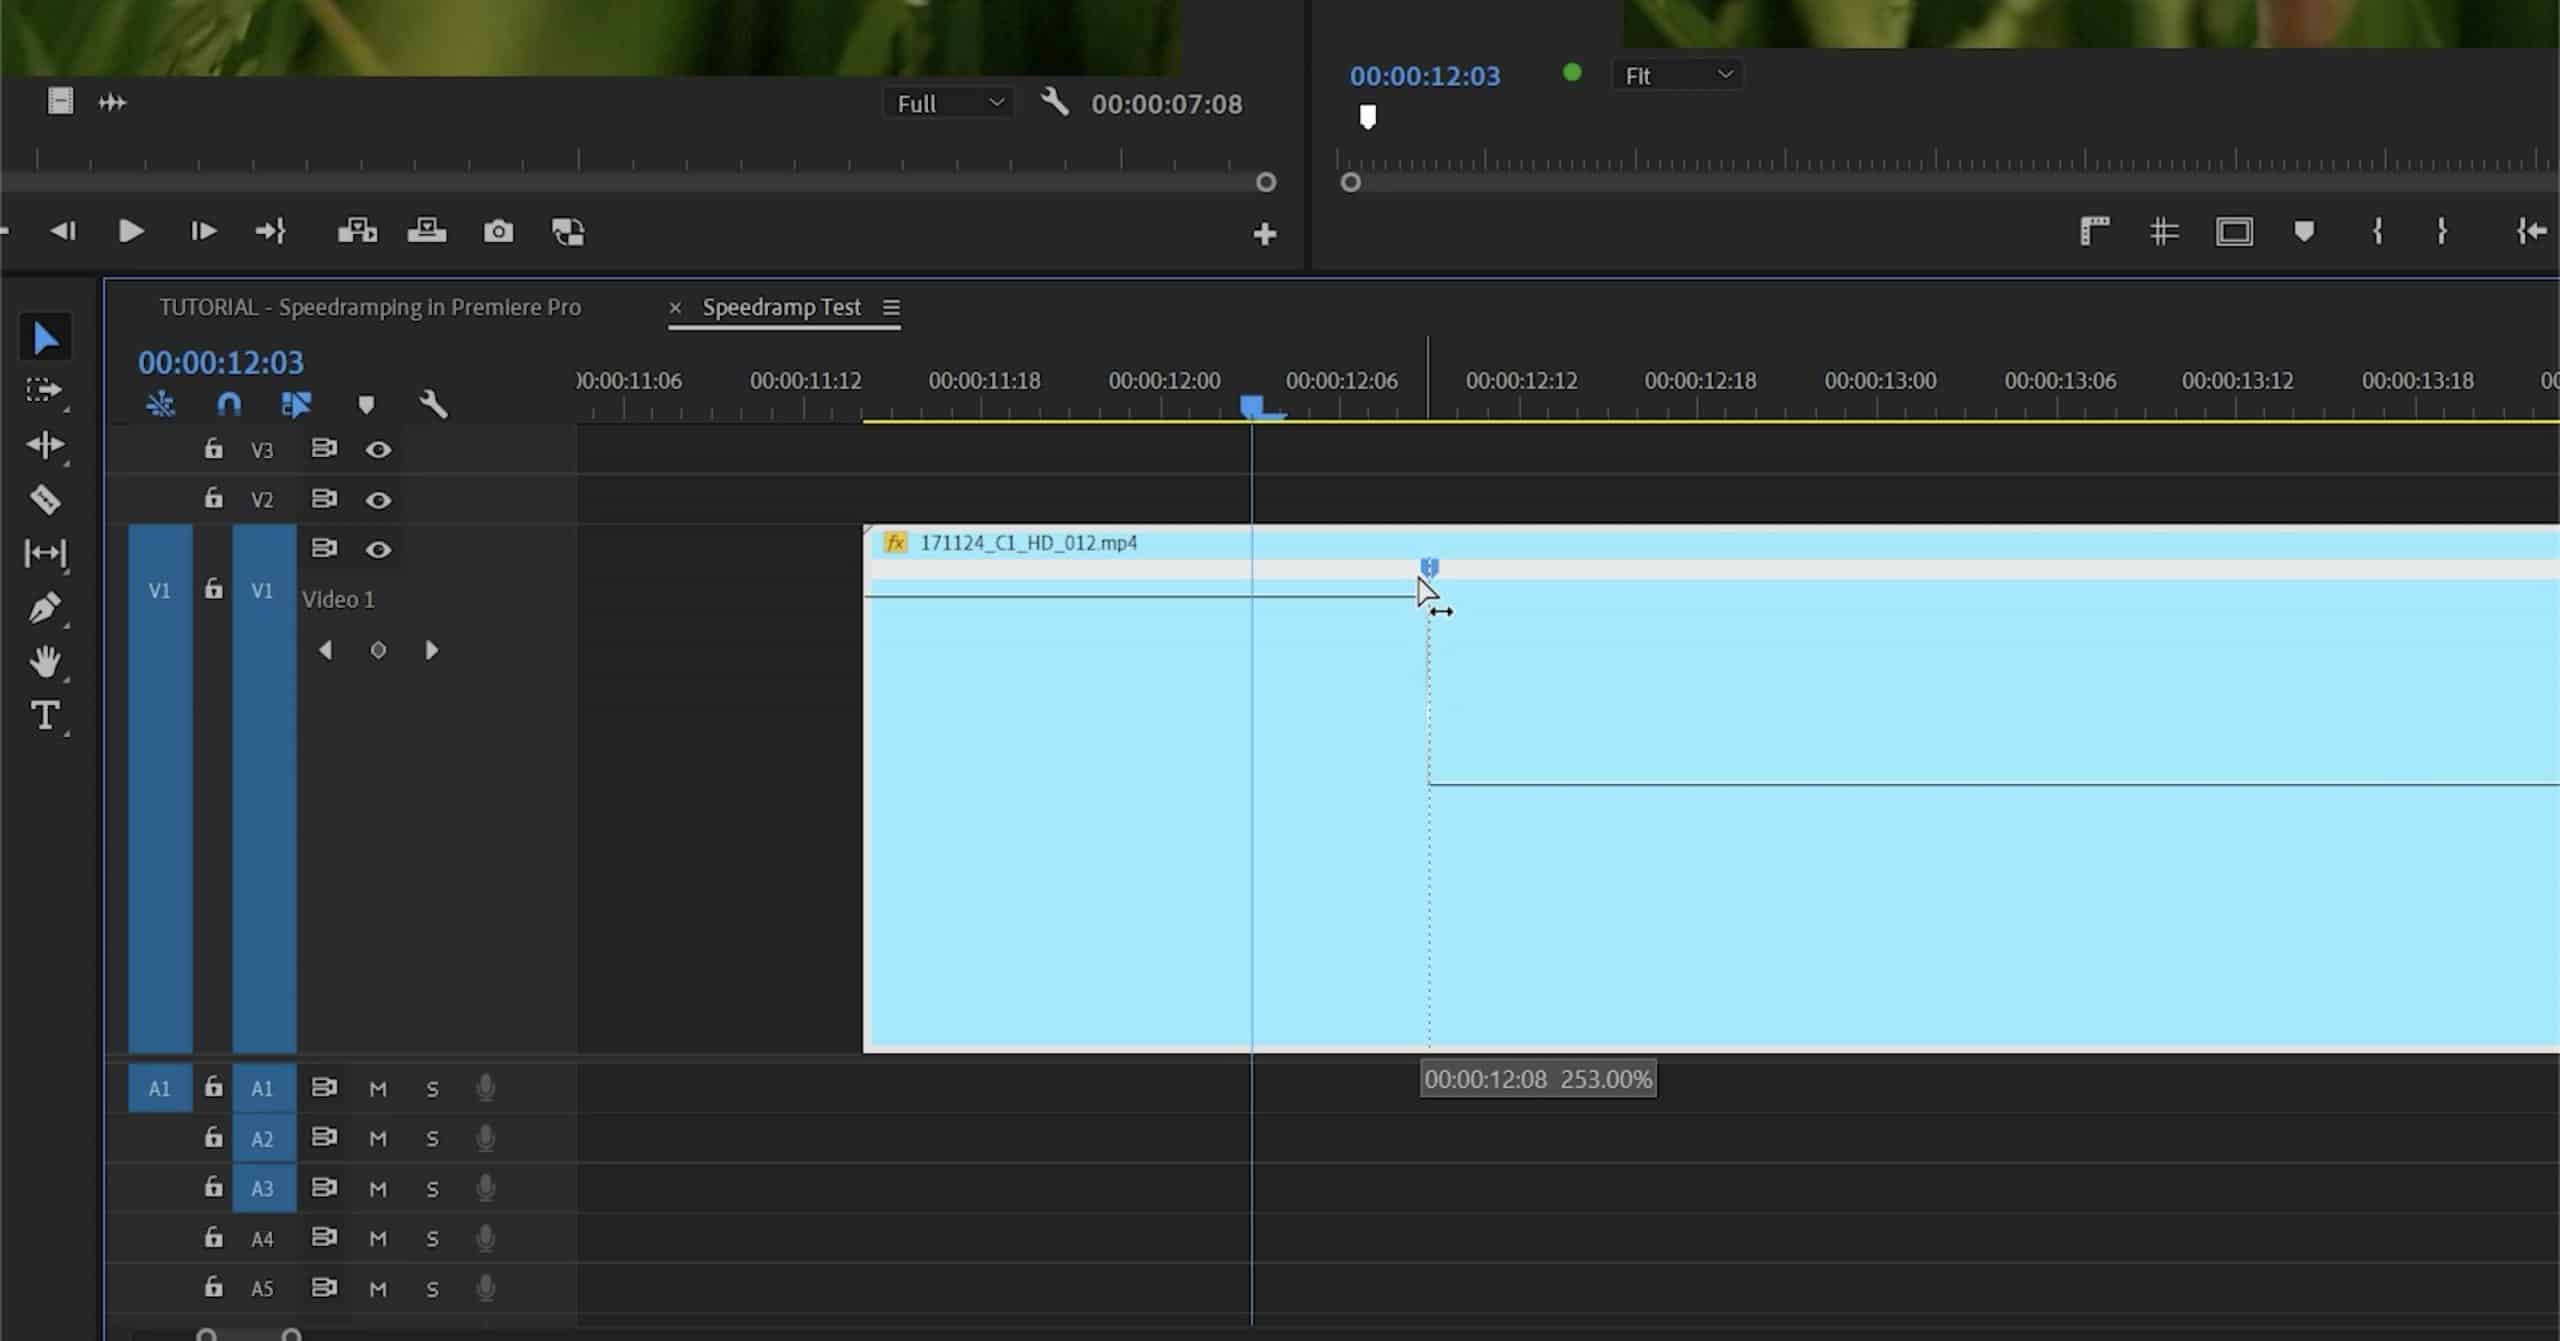Image resolution: width=2560 pixels, height=1341 pixels.
Task: Solo track A2
Action: (432, 1139)
